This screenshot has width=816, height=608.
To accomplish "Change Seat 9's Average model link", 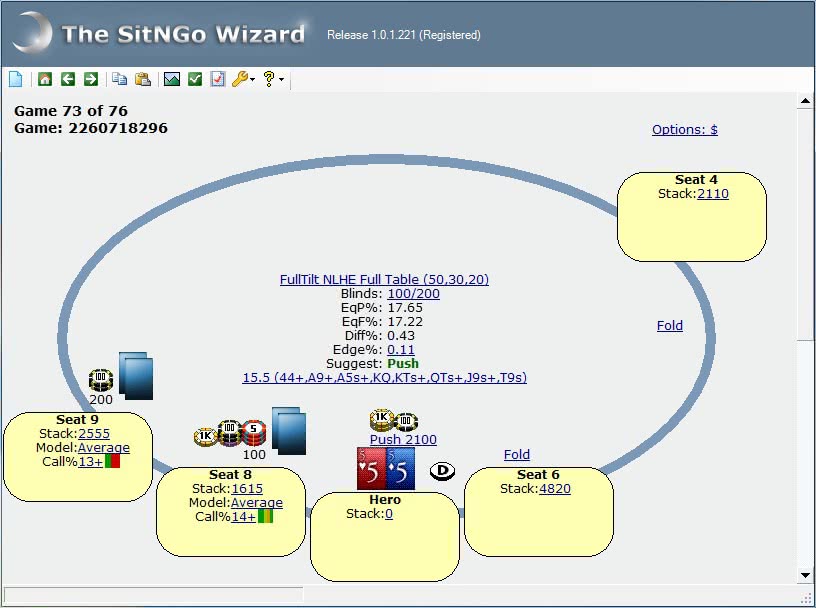I will [x=104, y=448].
